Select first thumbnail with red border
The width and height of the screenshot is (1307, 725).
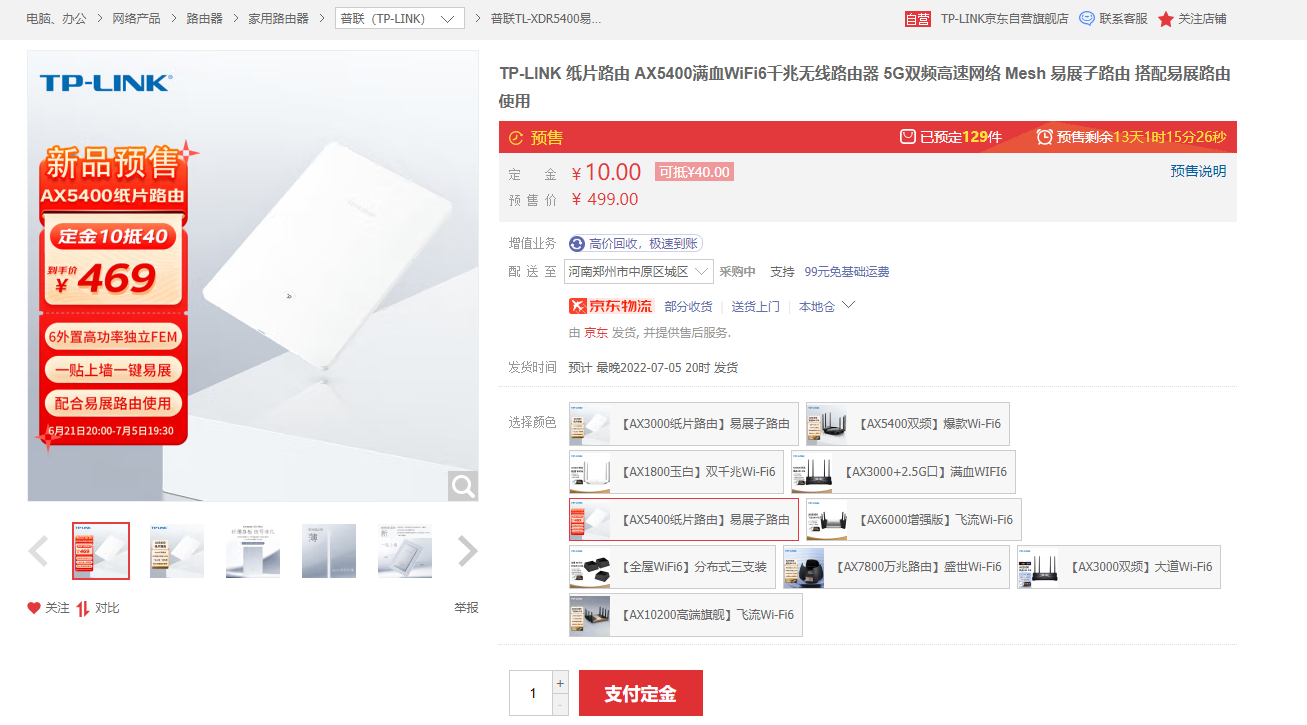101,551
